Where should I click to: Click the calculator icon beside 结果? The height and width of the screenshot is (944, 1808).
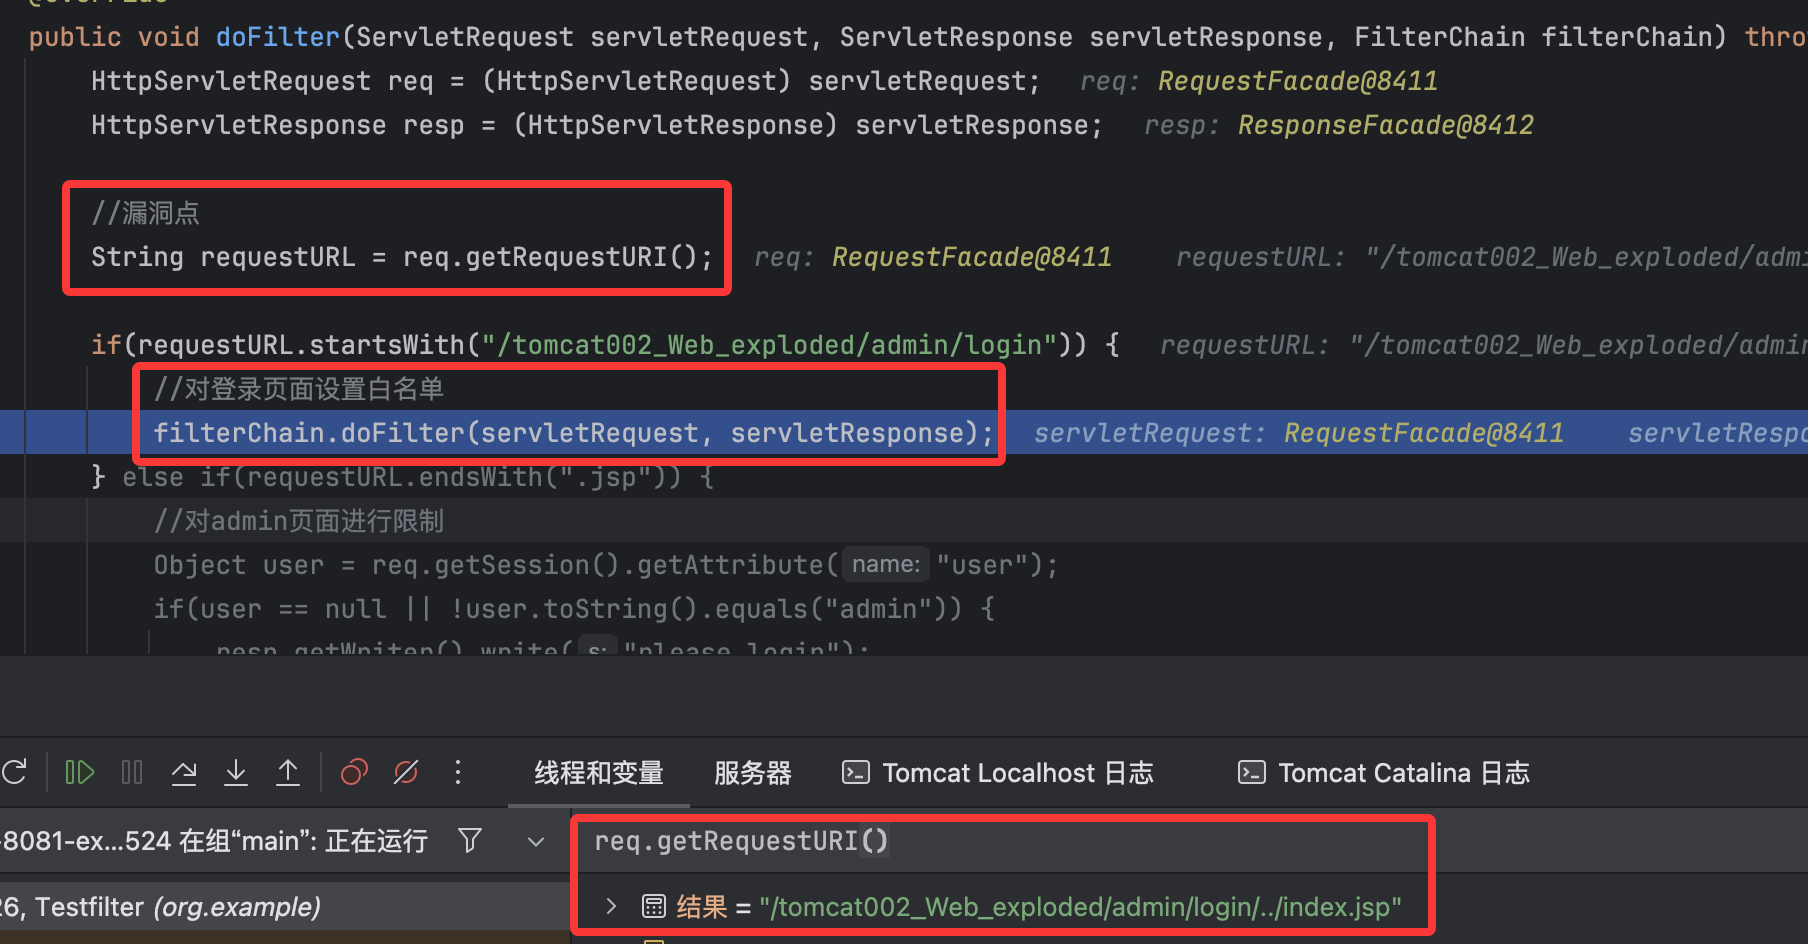pyautogui.click(x=653, y=907)
